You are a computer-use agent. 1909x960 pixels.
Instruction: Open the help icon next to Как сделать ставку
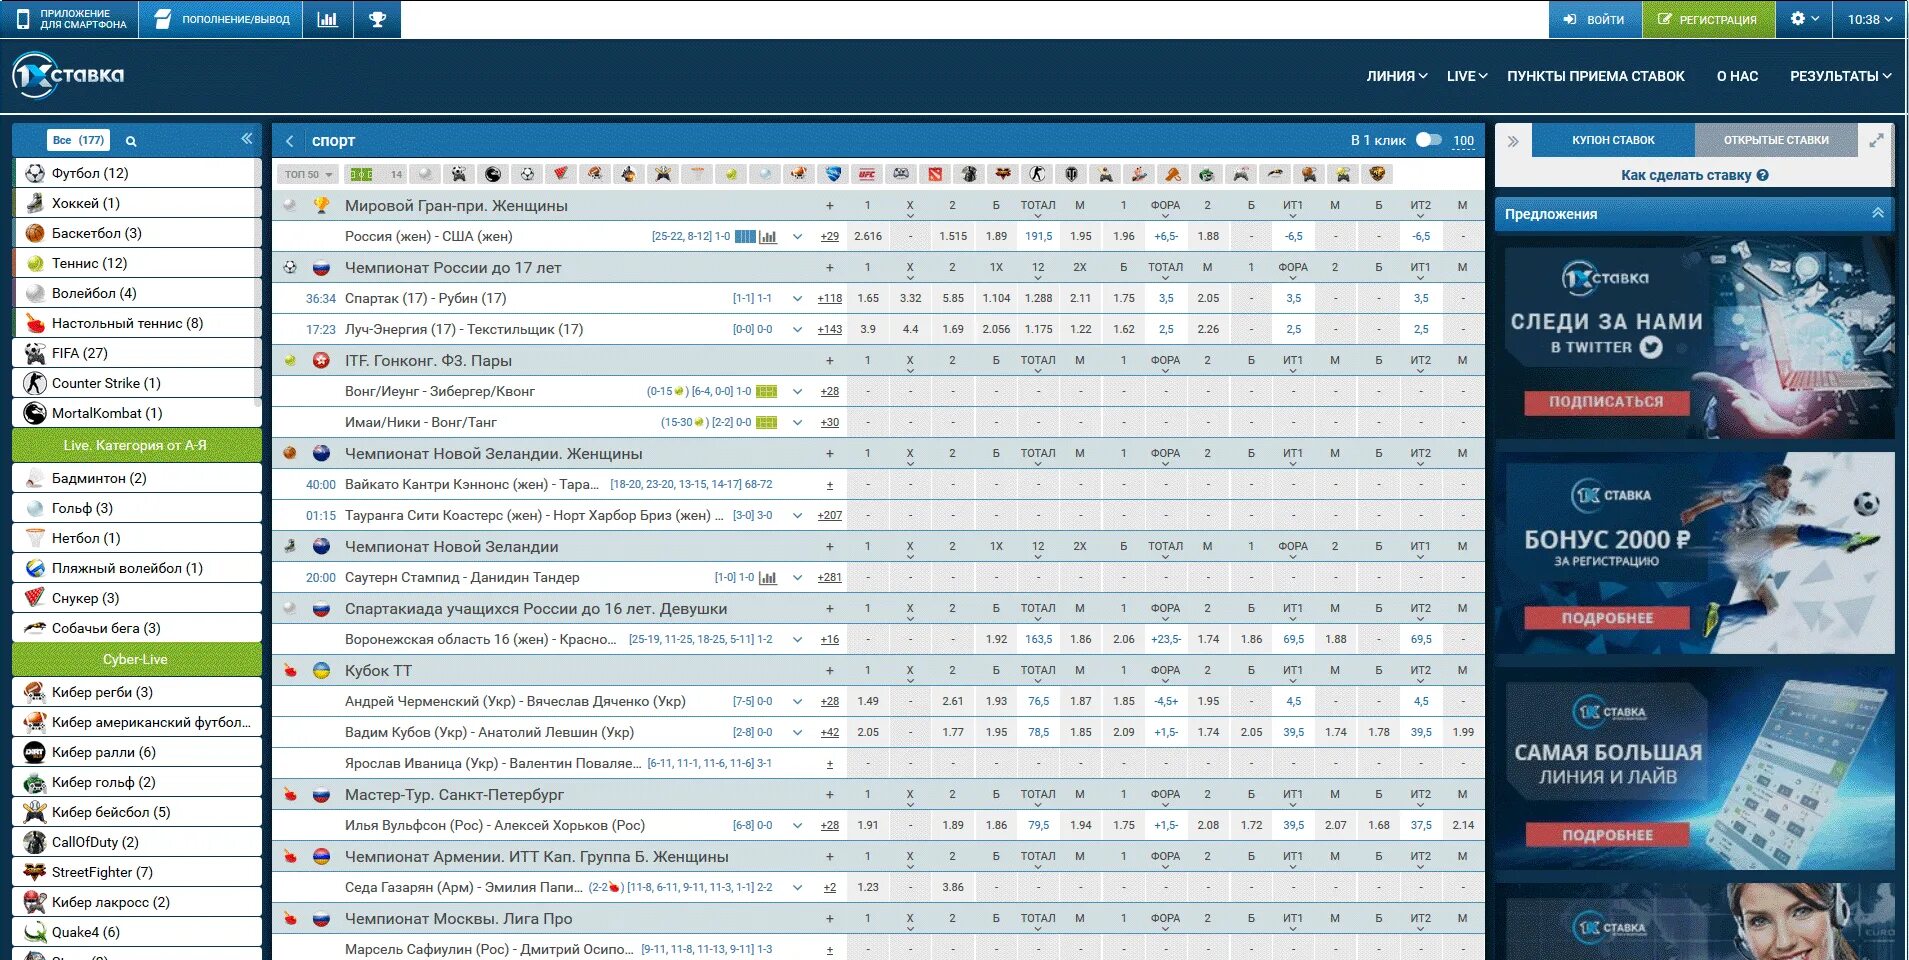1762,175
